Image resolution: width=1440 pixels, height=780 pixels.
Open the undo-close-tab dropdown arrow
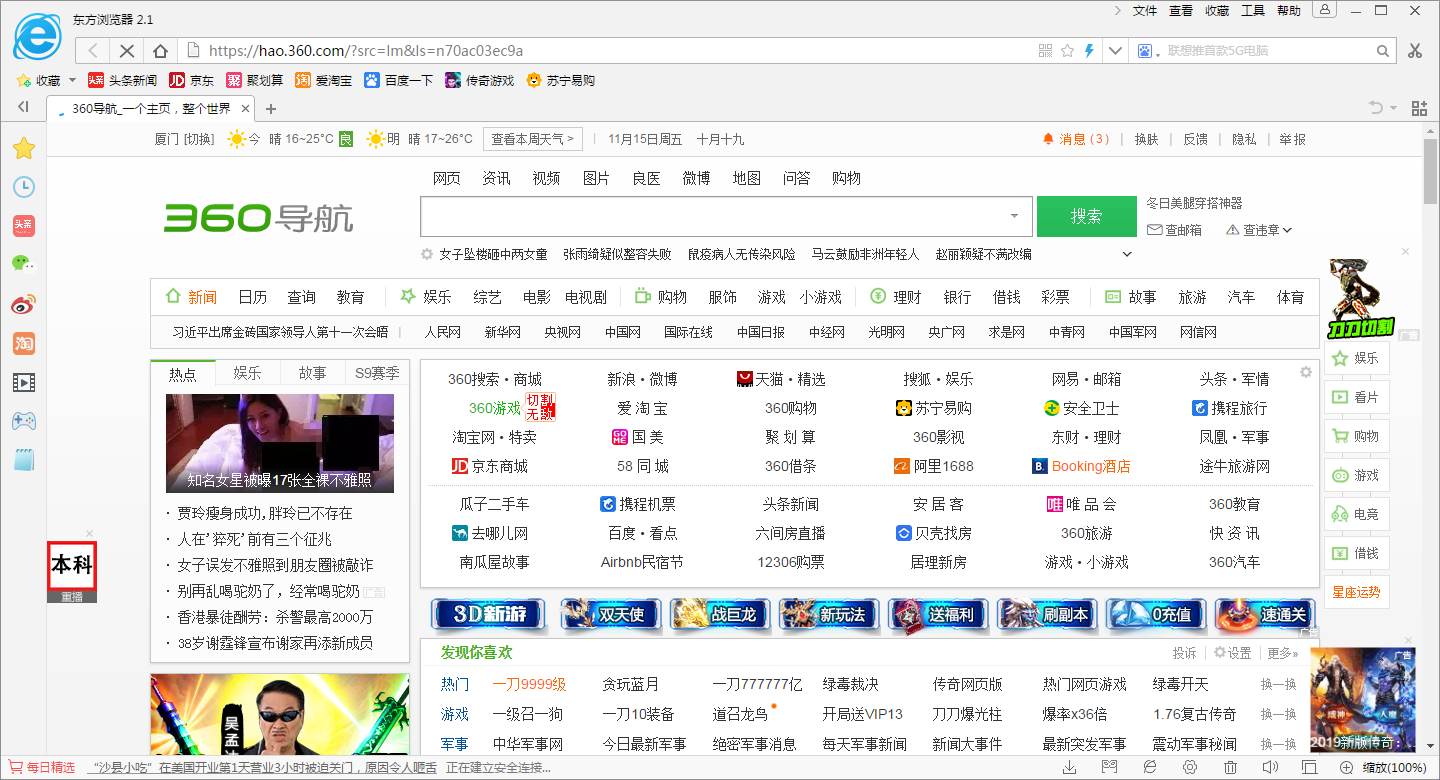(x=1395, y=108)
